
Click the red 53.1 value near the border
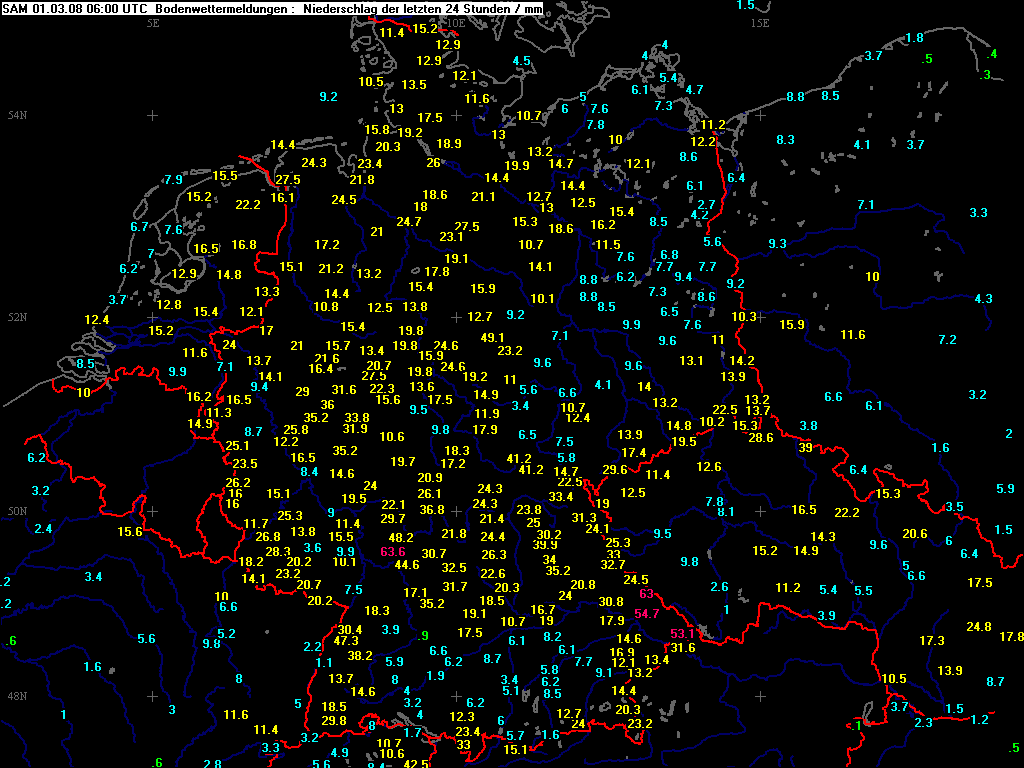point(682,633)
